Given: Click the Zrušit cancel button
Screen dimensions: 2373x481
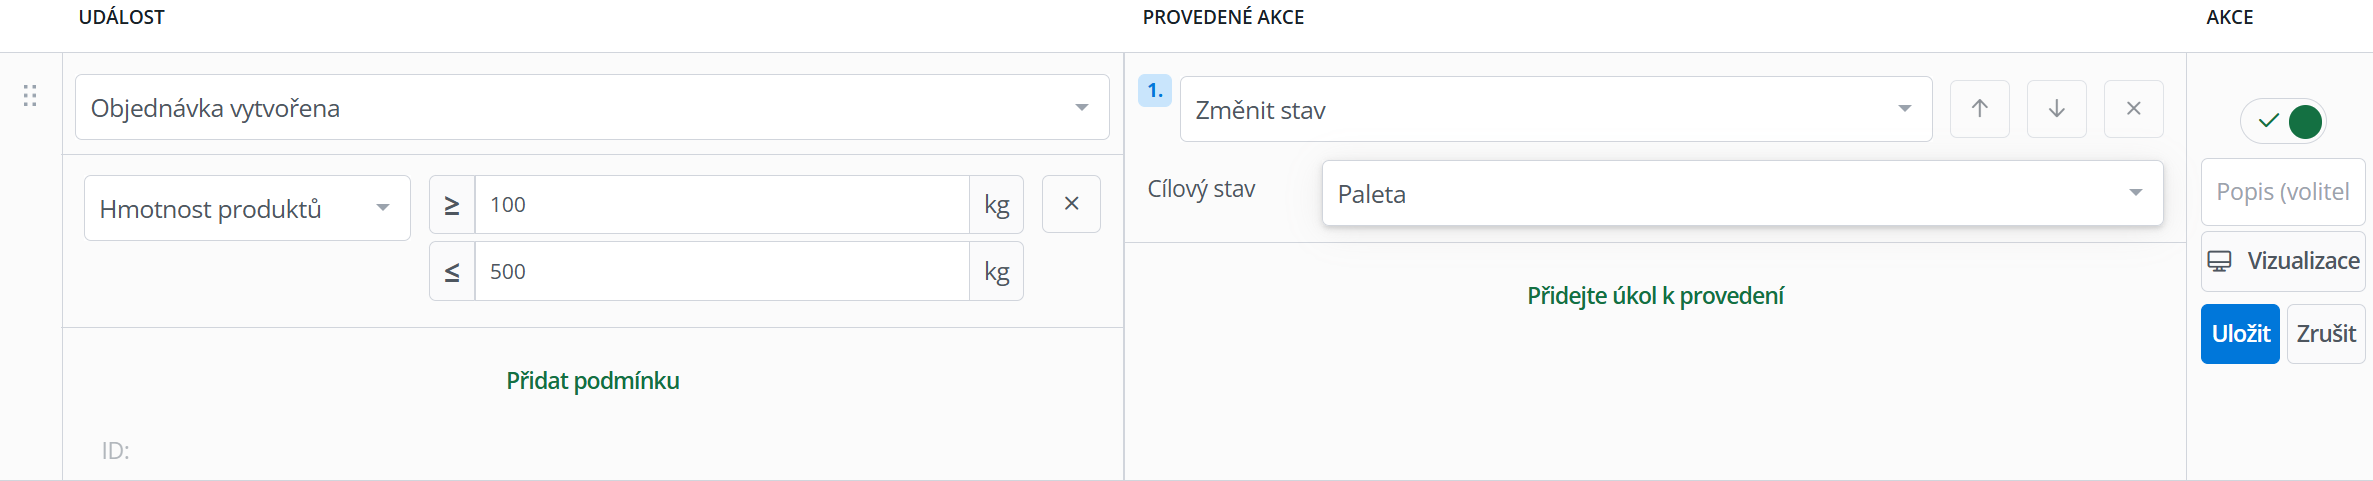Looking at the screenshot, I should tap(2326, 334).
